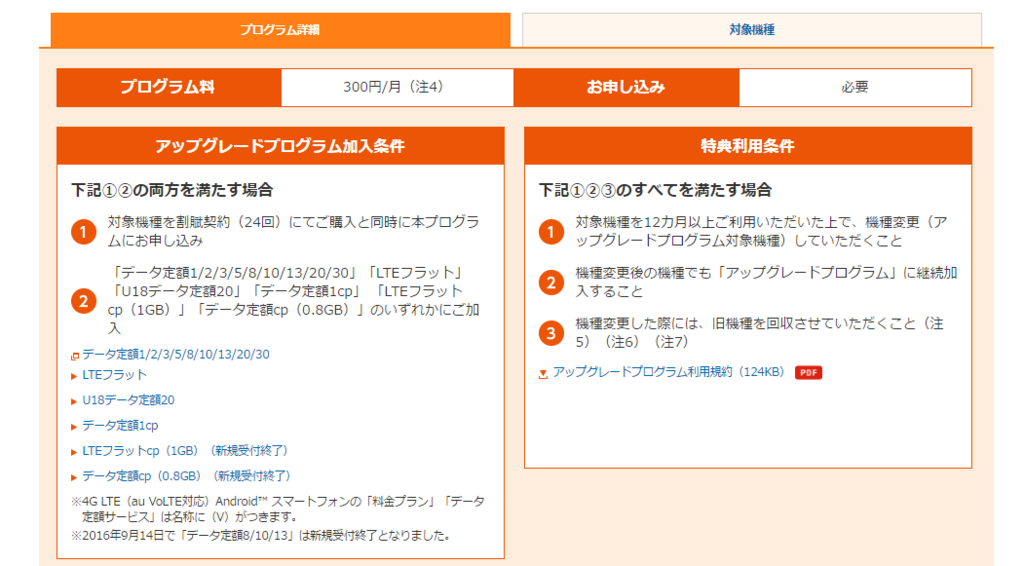Viewport: 1024px width, 566px height.
Task: Open the LTEフラットcp（1GB） link
Action: coord(185,451)
